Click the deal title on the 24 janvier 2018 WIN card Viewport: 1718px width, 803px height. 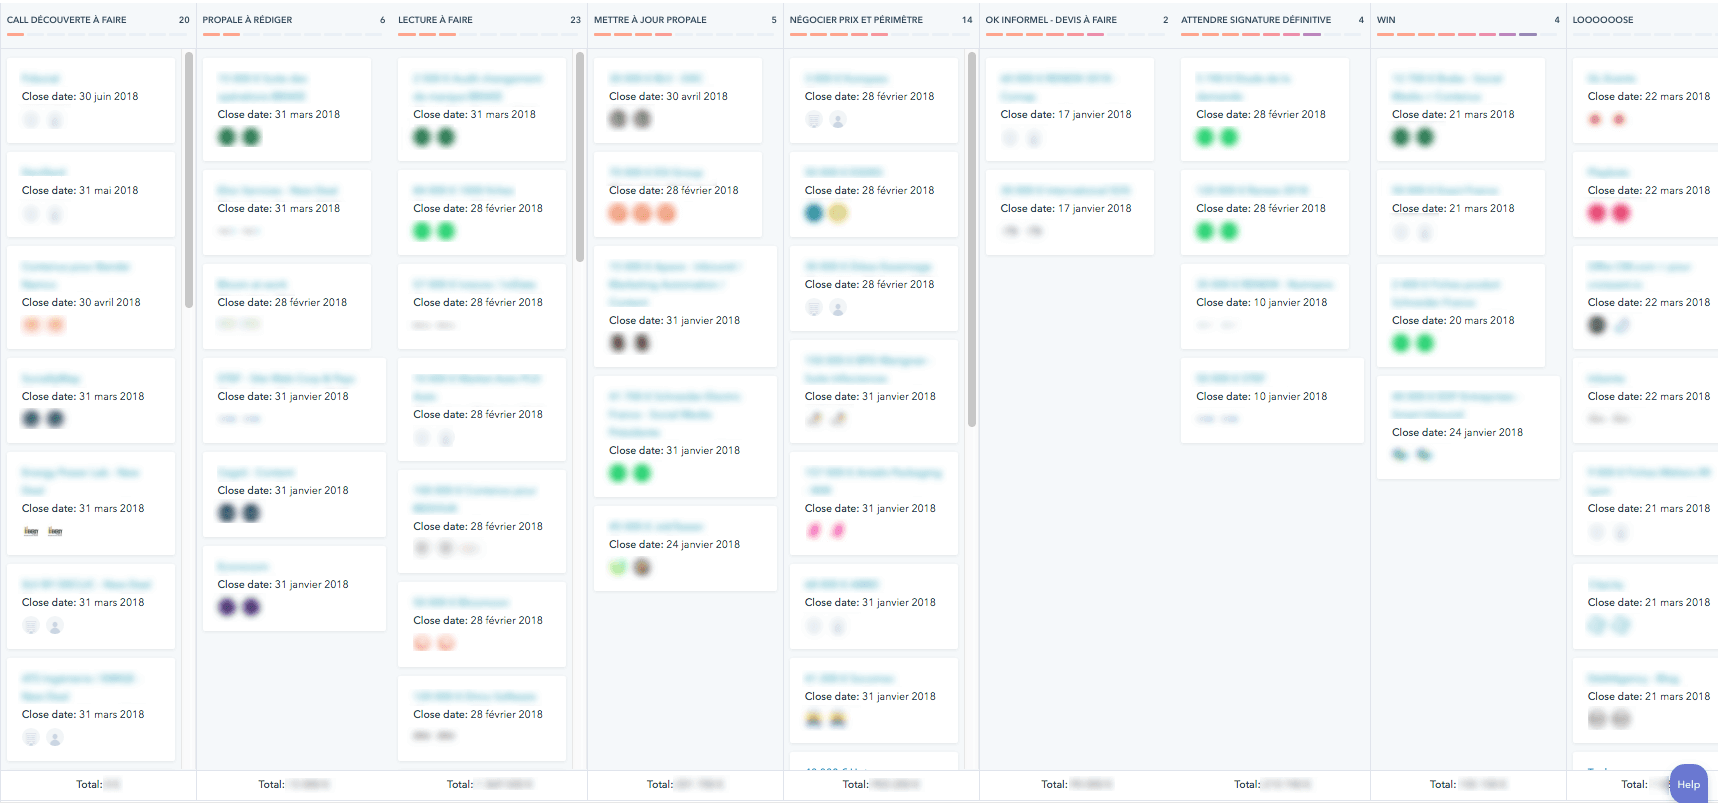pyautogui.click(x=1453, y=405)
